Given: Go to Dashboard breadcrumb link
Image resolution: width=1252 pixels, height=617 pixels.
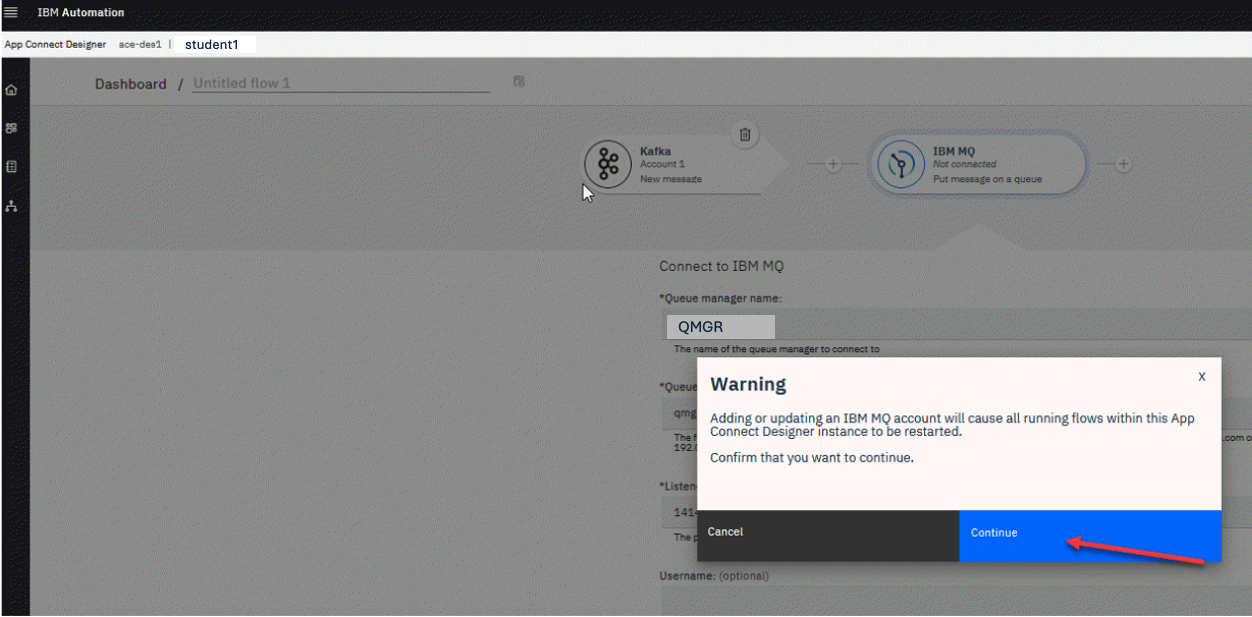Looking at the screenshot, I should [x=131, y=84].
